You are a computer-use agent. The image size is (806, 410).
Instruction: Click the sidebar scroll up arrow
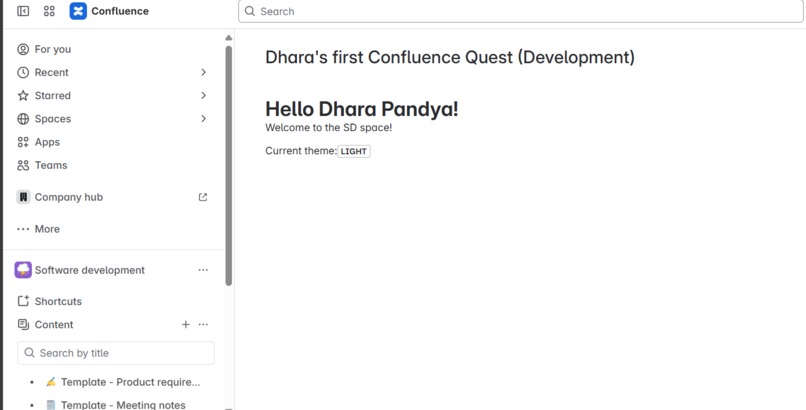[x=229, y=38]
